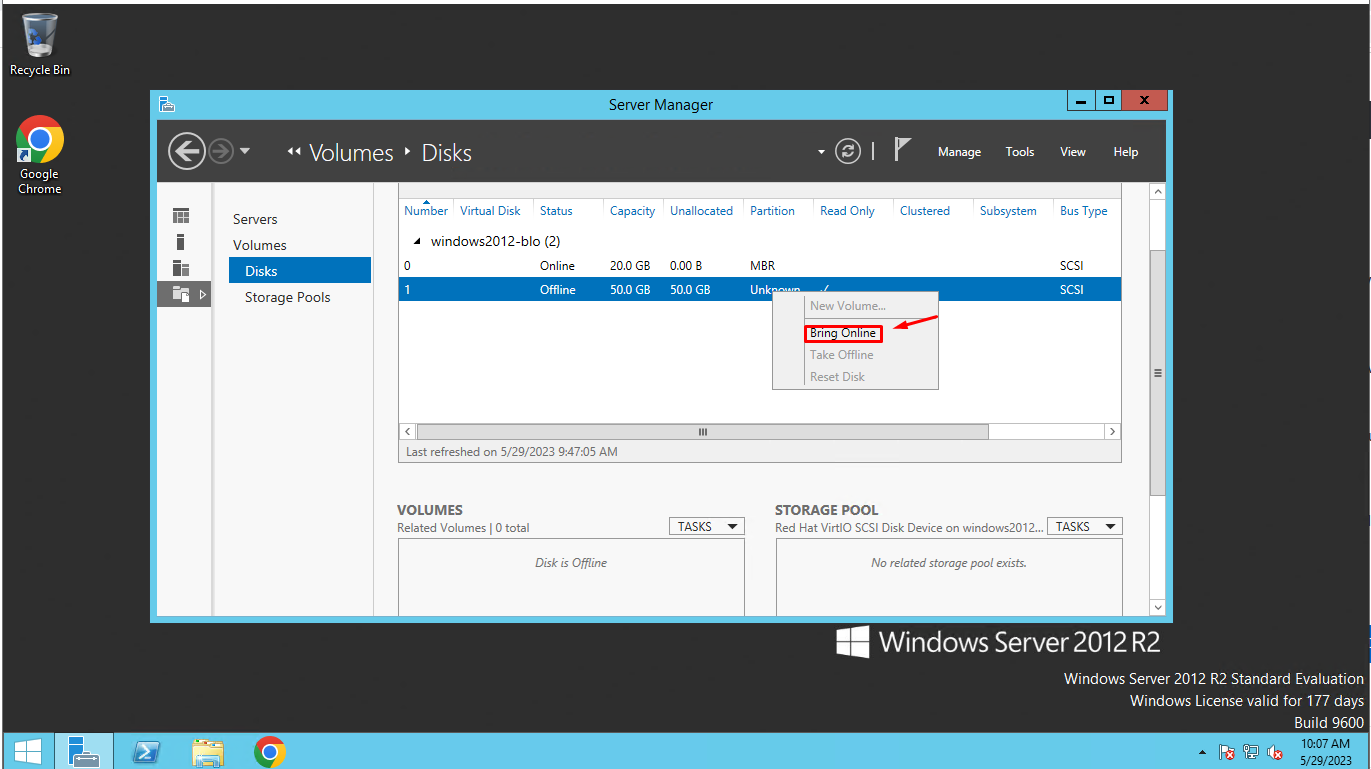Image resolution: width=1371 pixels, height=769 pixels.
Task: Open Chrome from the taskbar
Action: (270, 751)
